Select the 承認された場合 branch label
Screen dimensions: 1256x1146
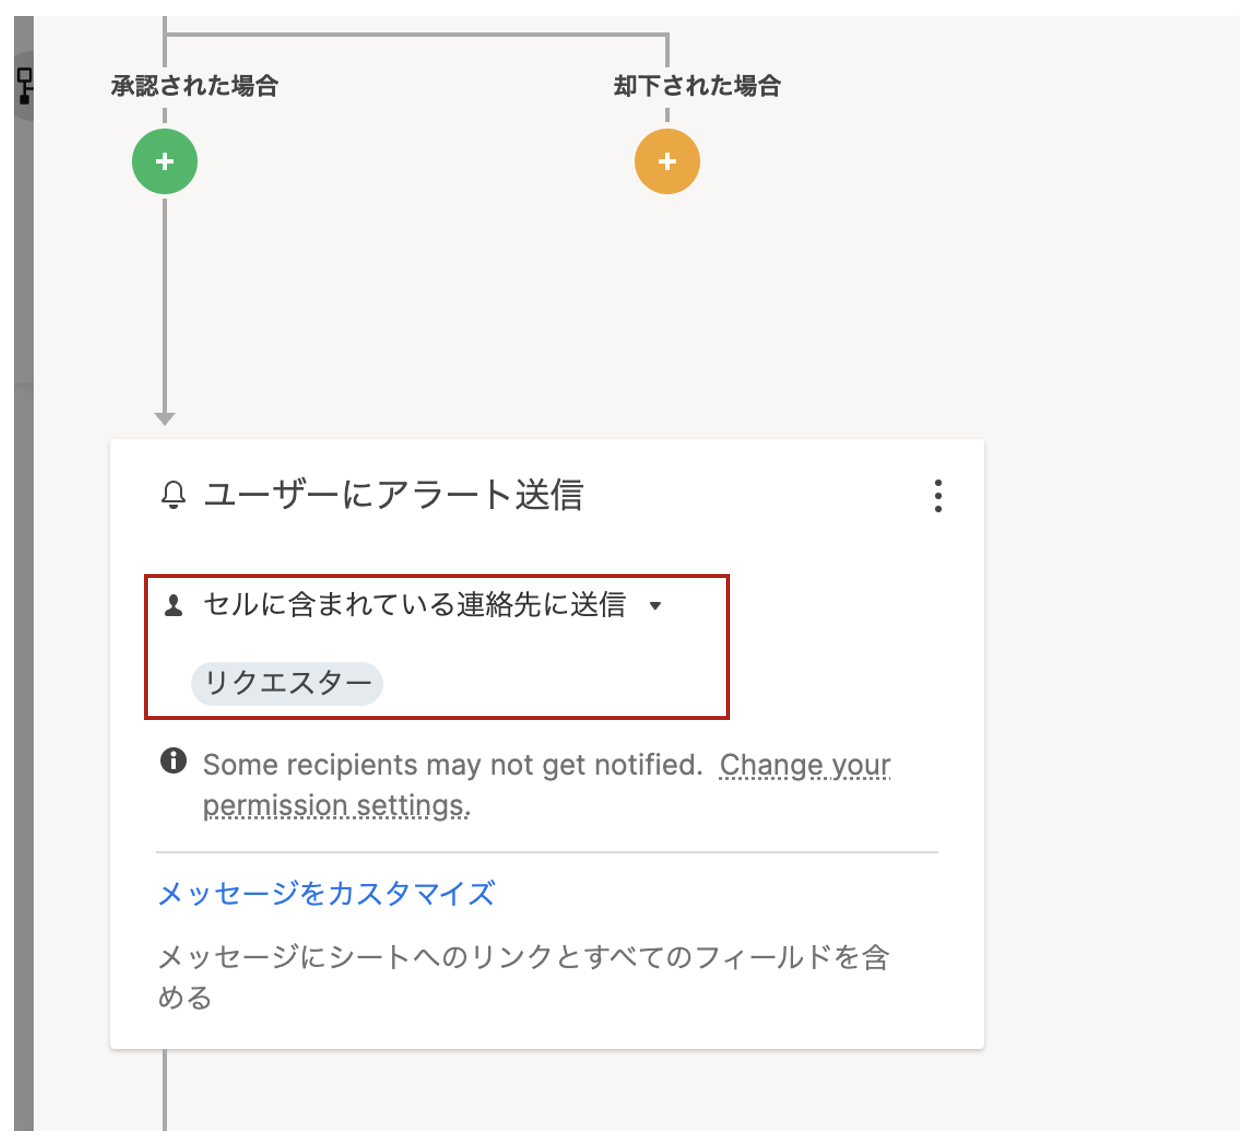point(195,86)
